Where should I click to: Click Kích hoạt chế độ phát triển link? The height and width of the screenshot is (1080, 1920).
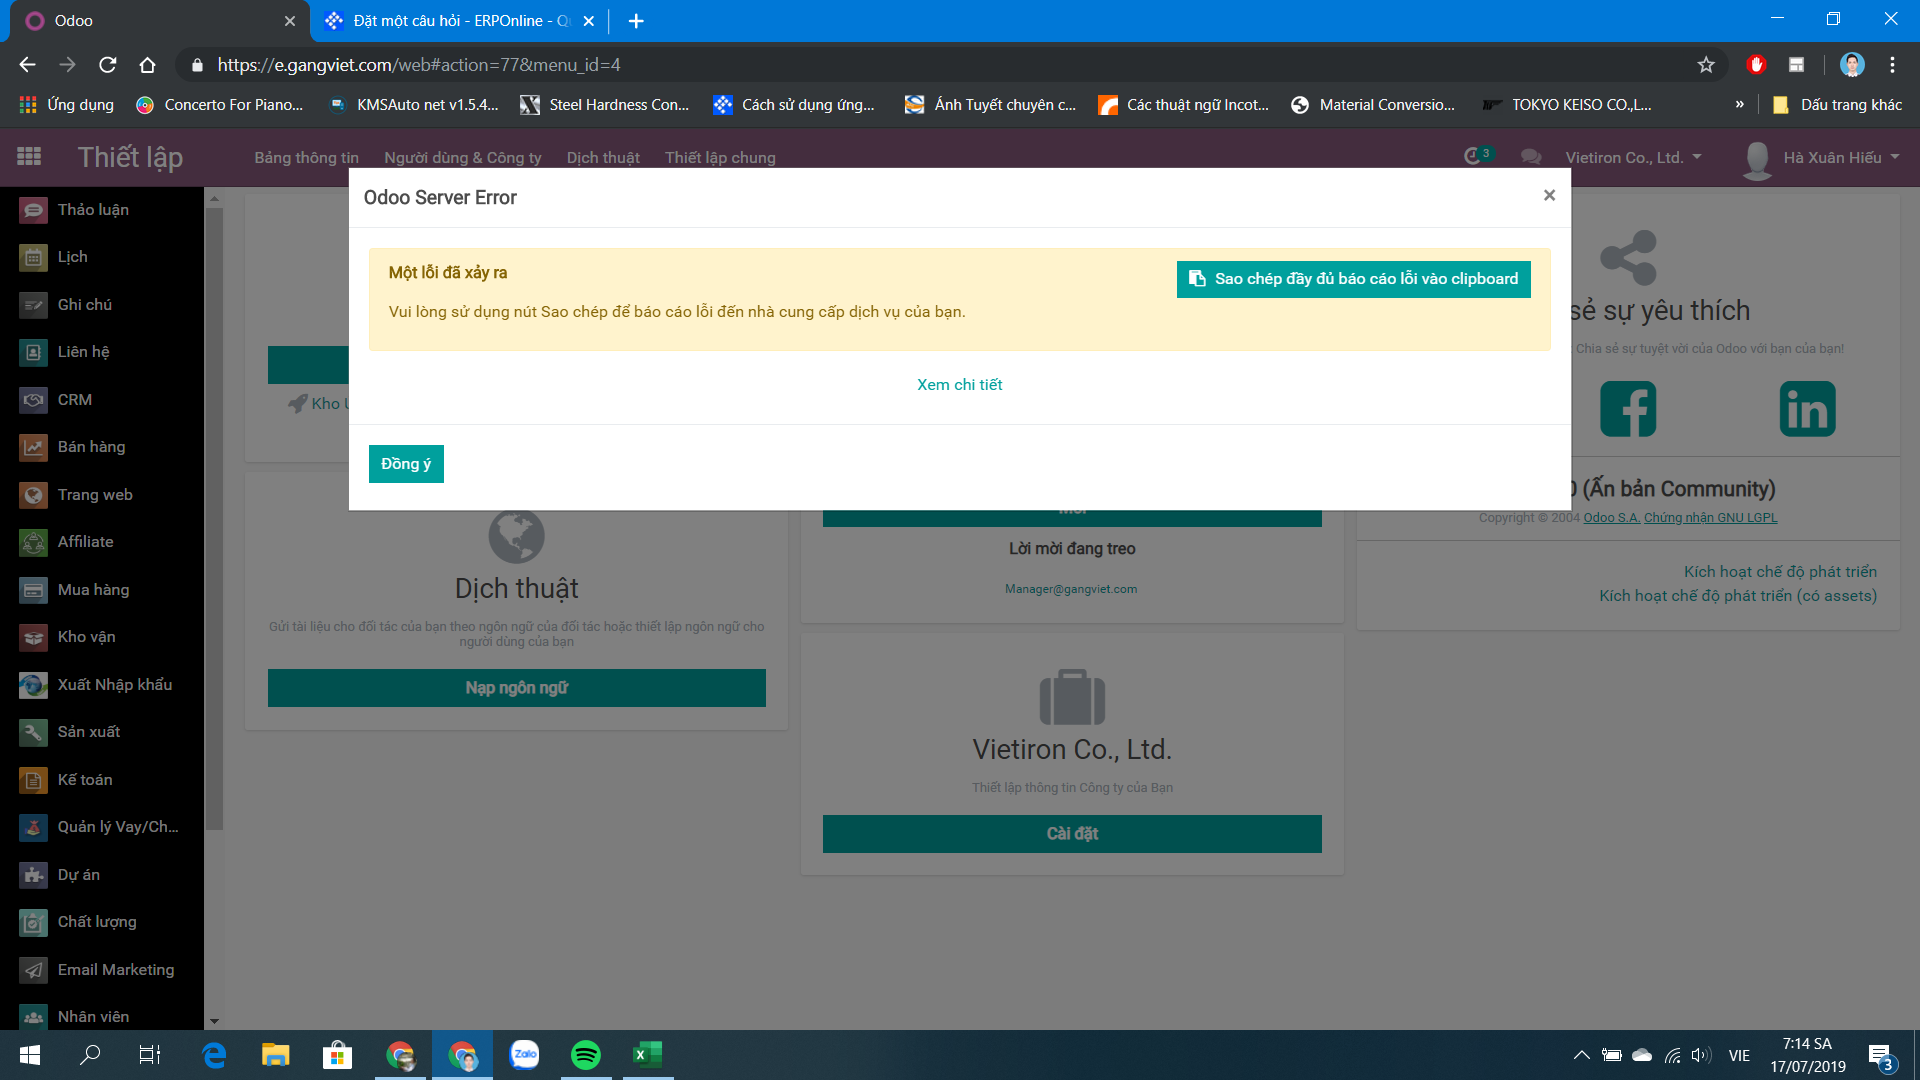1780,572
